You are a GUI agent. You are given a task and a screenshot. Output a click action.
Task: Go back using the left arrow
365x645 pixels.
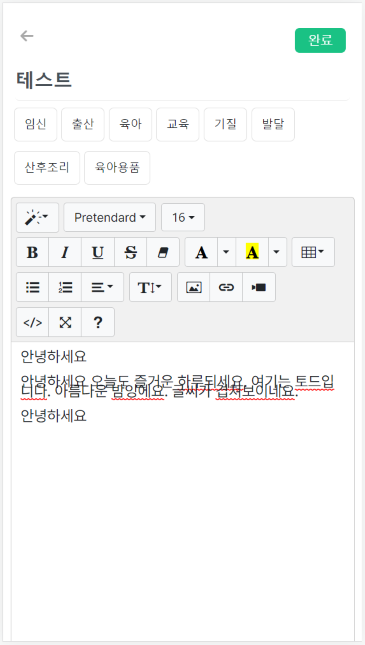27,36
